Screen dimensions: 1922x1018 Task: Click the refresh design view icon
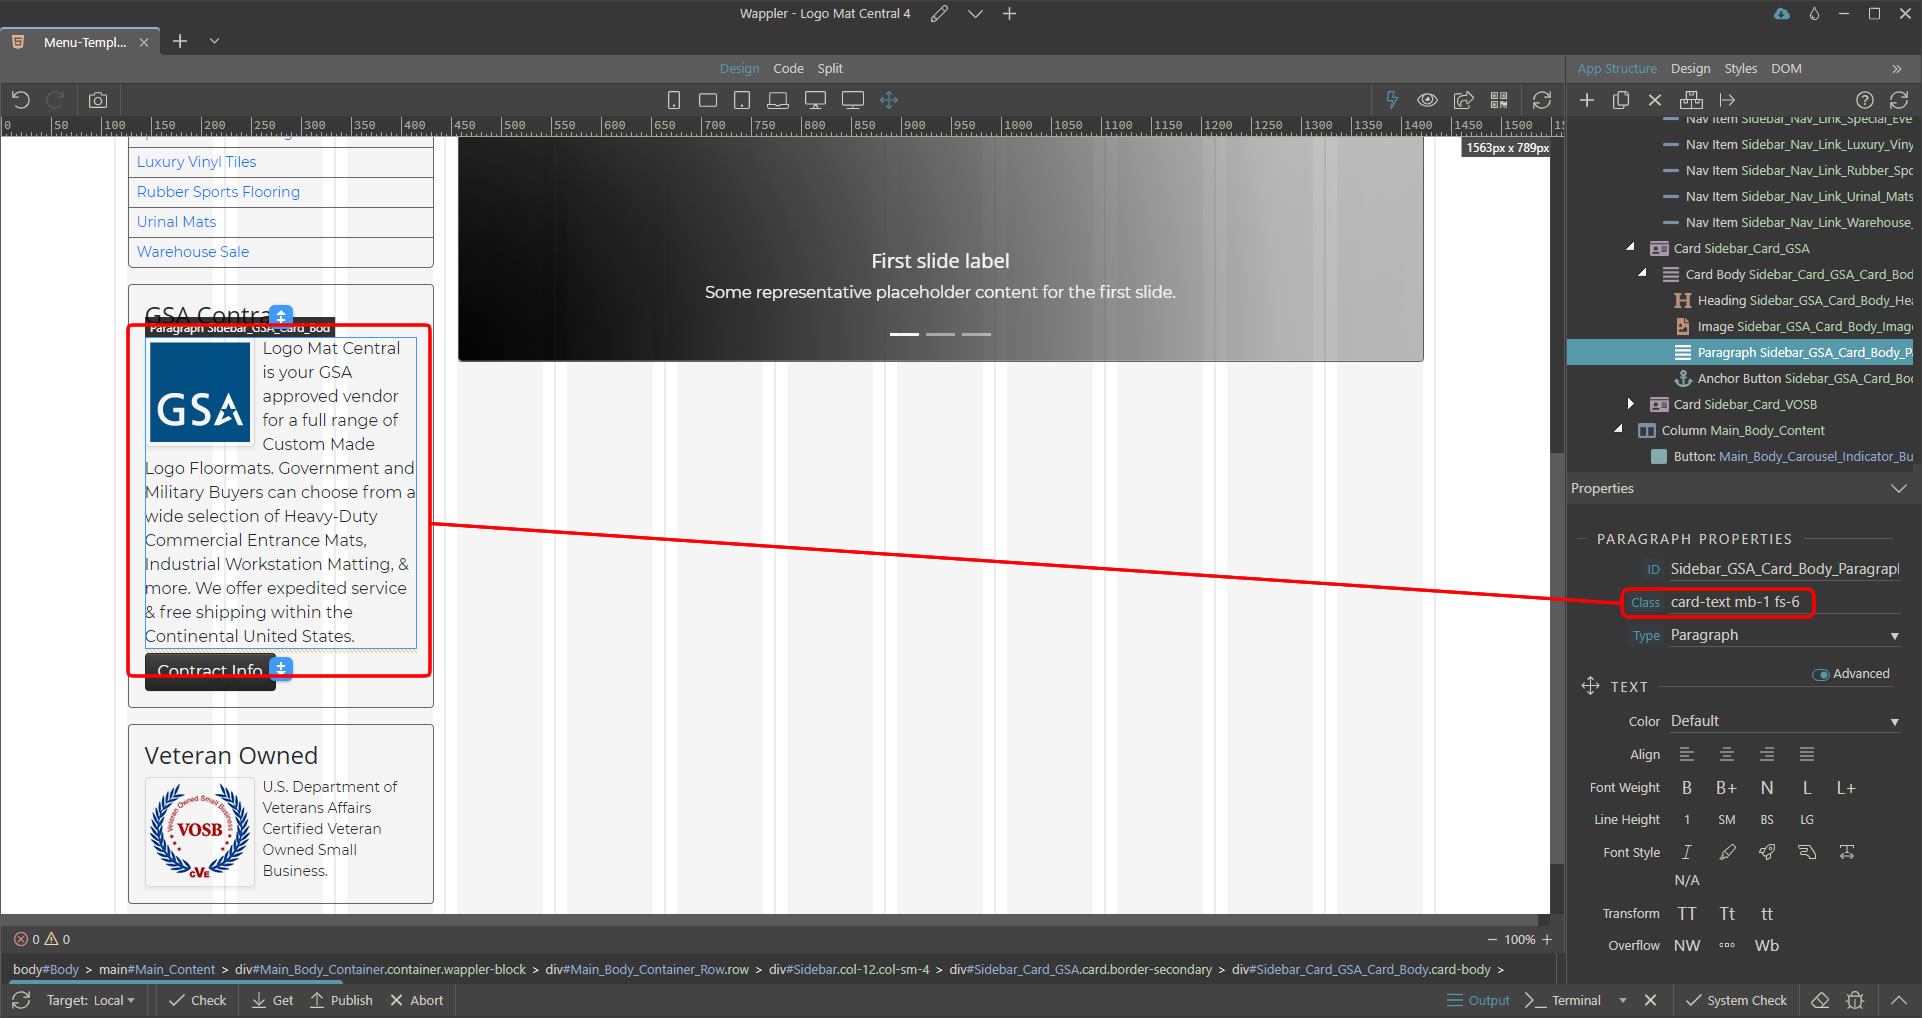coord(1542,100)
